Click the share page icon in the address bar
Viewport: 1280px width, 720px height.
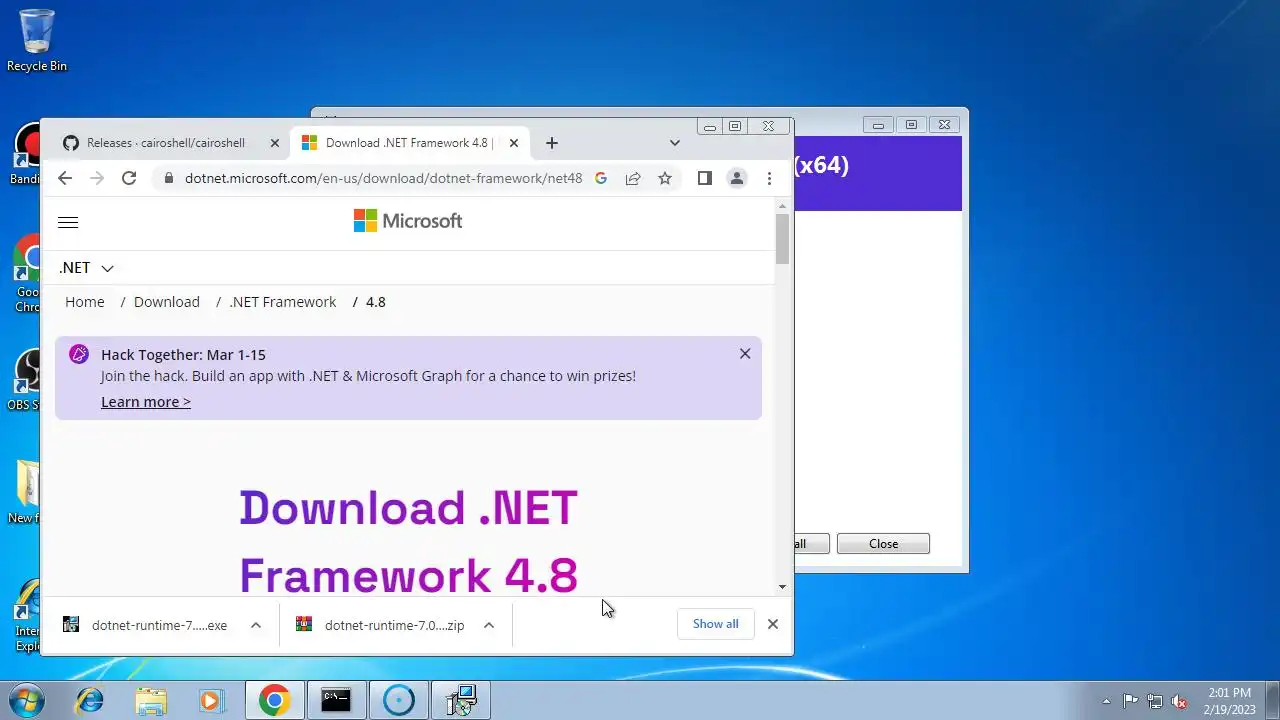(633, 178)
